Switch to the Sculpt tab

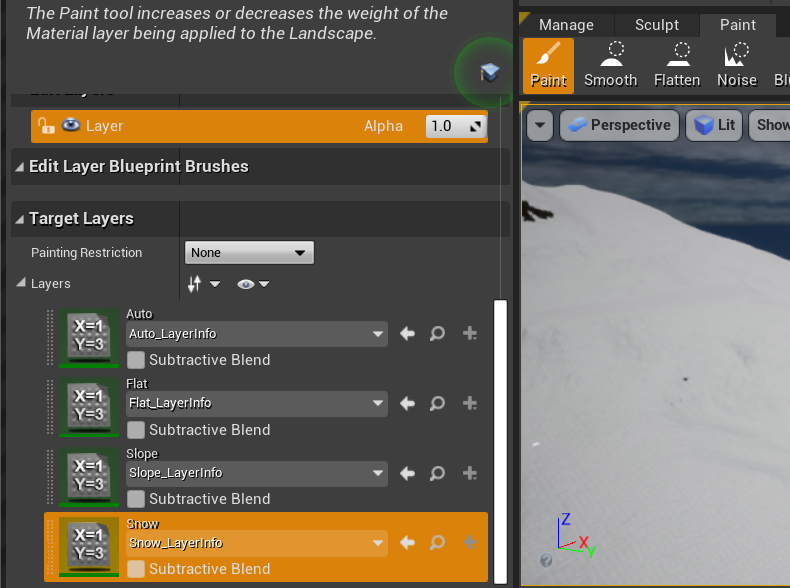(656, 25)
